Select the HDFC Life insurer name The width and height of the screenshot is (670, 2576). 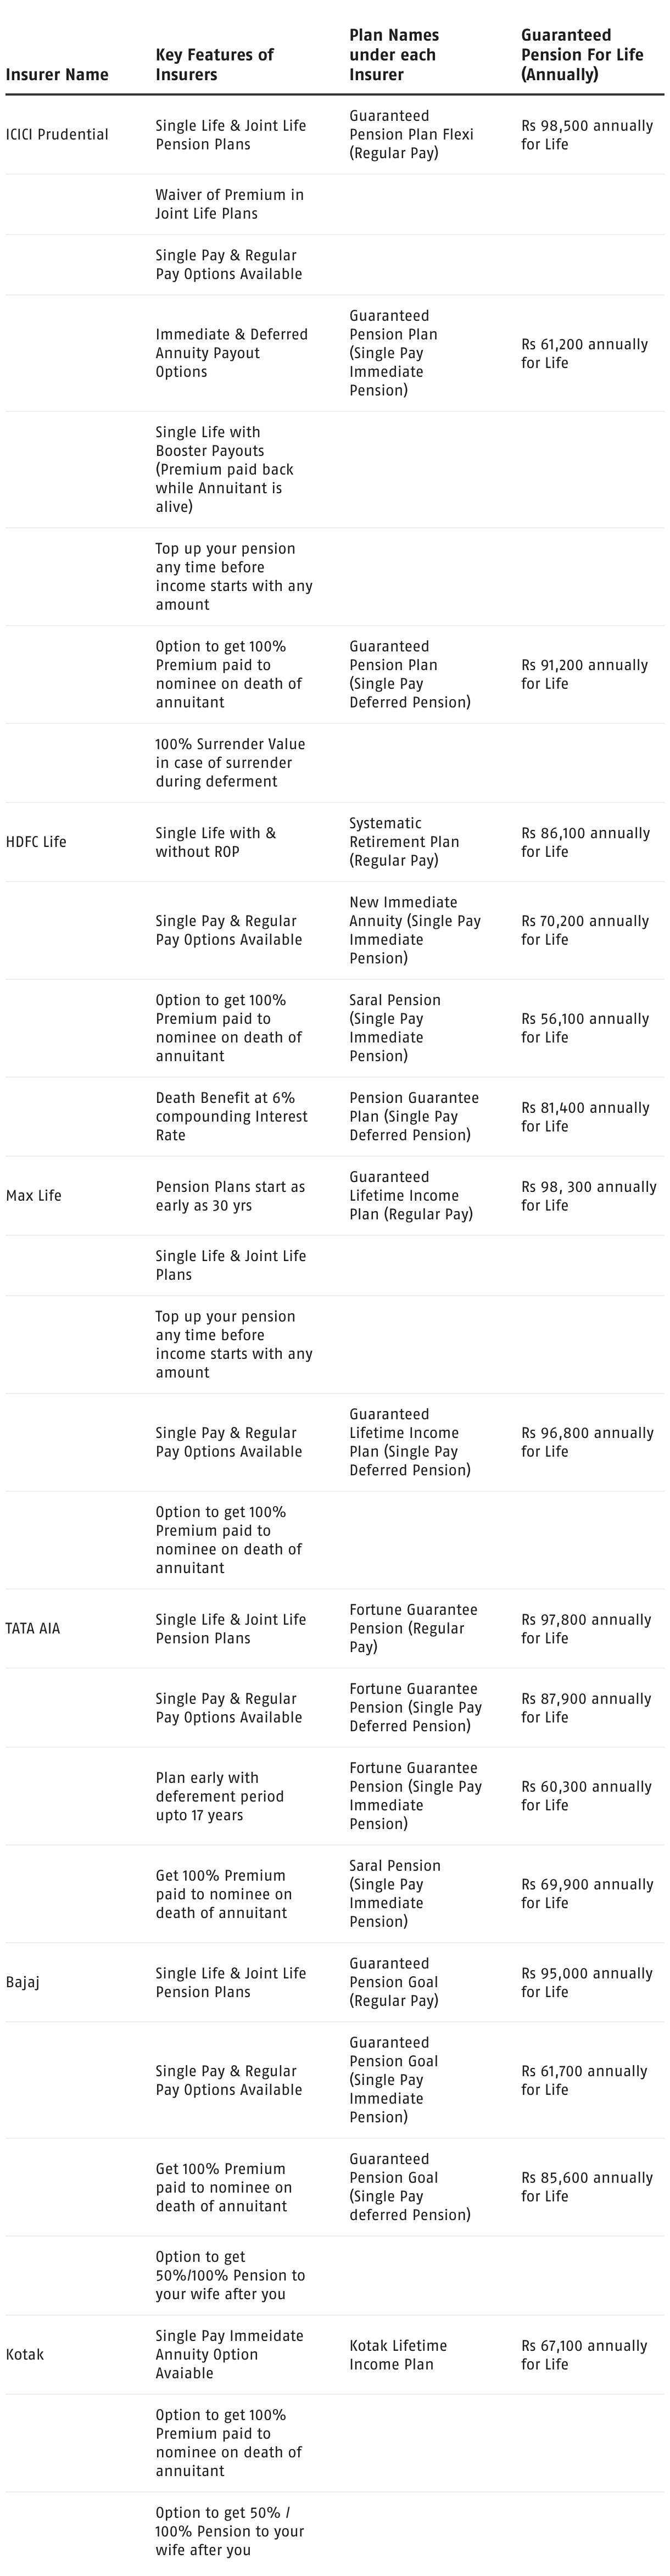coord(36,842)
